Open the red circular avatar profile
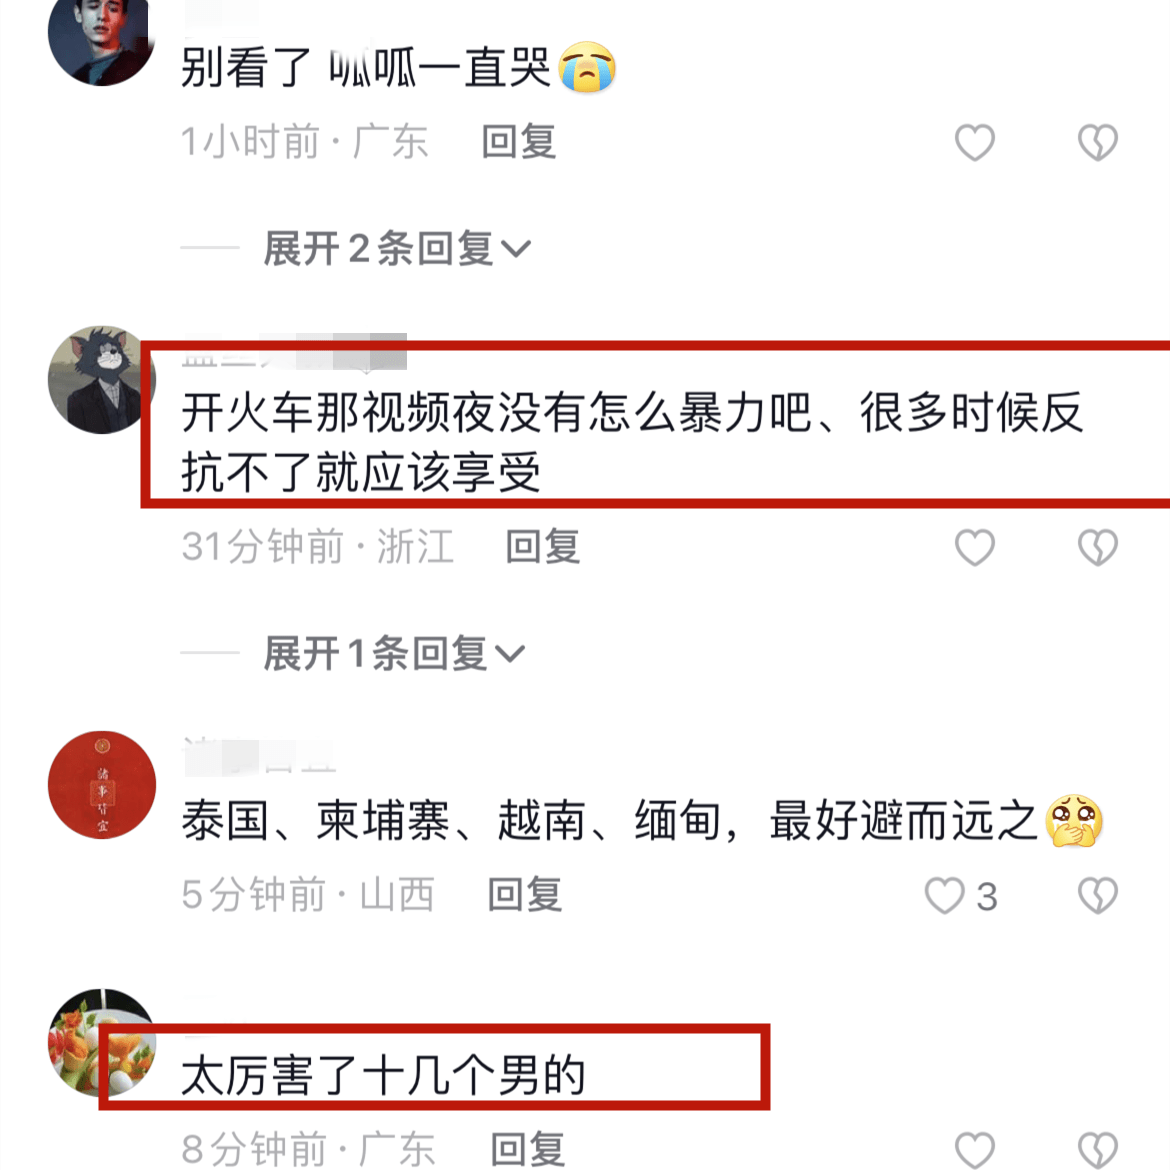The height and width of the screenshot is (1170, 1170). click(x=101, y=785)
